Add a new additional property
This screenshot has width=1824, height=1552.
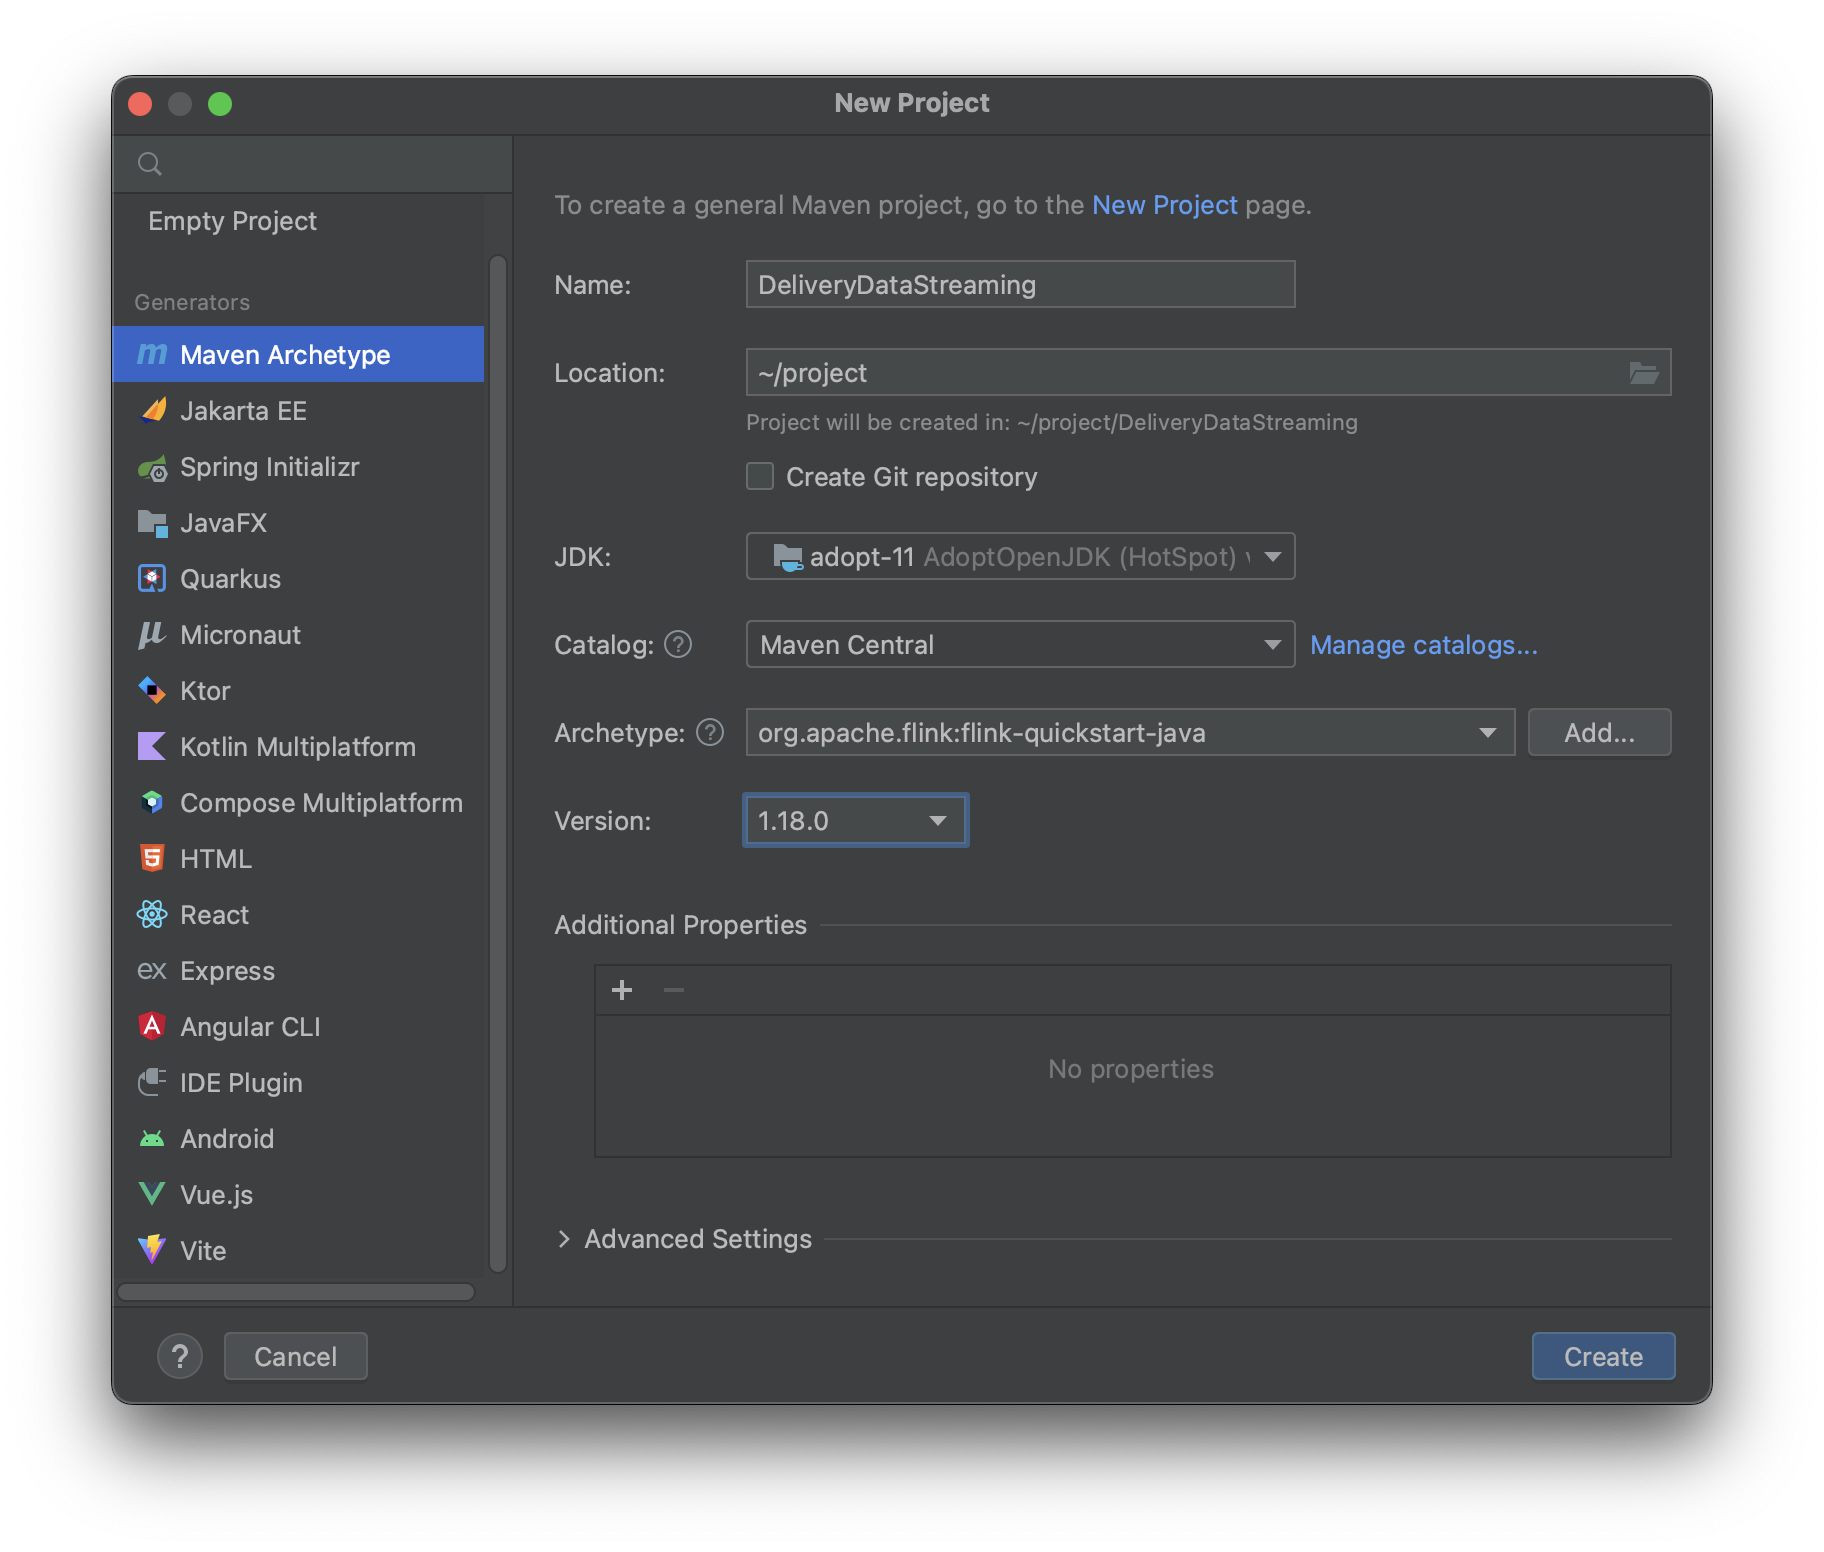(622, 990)
